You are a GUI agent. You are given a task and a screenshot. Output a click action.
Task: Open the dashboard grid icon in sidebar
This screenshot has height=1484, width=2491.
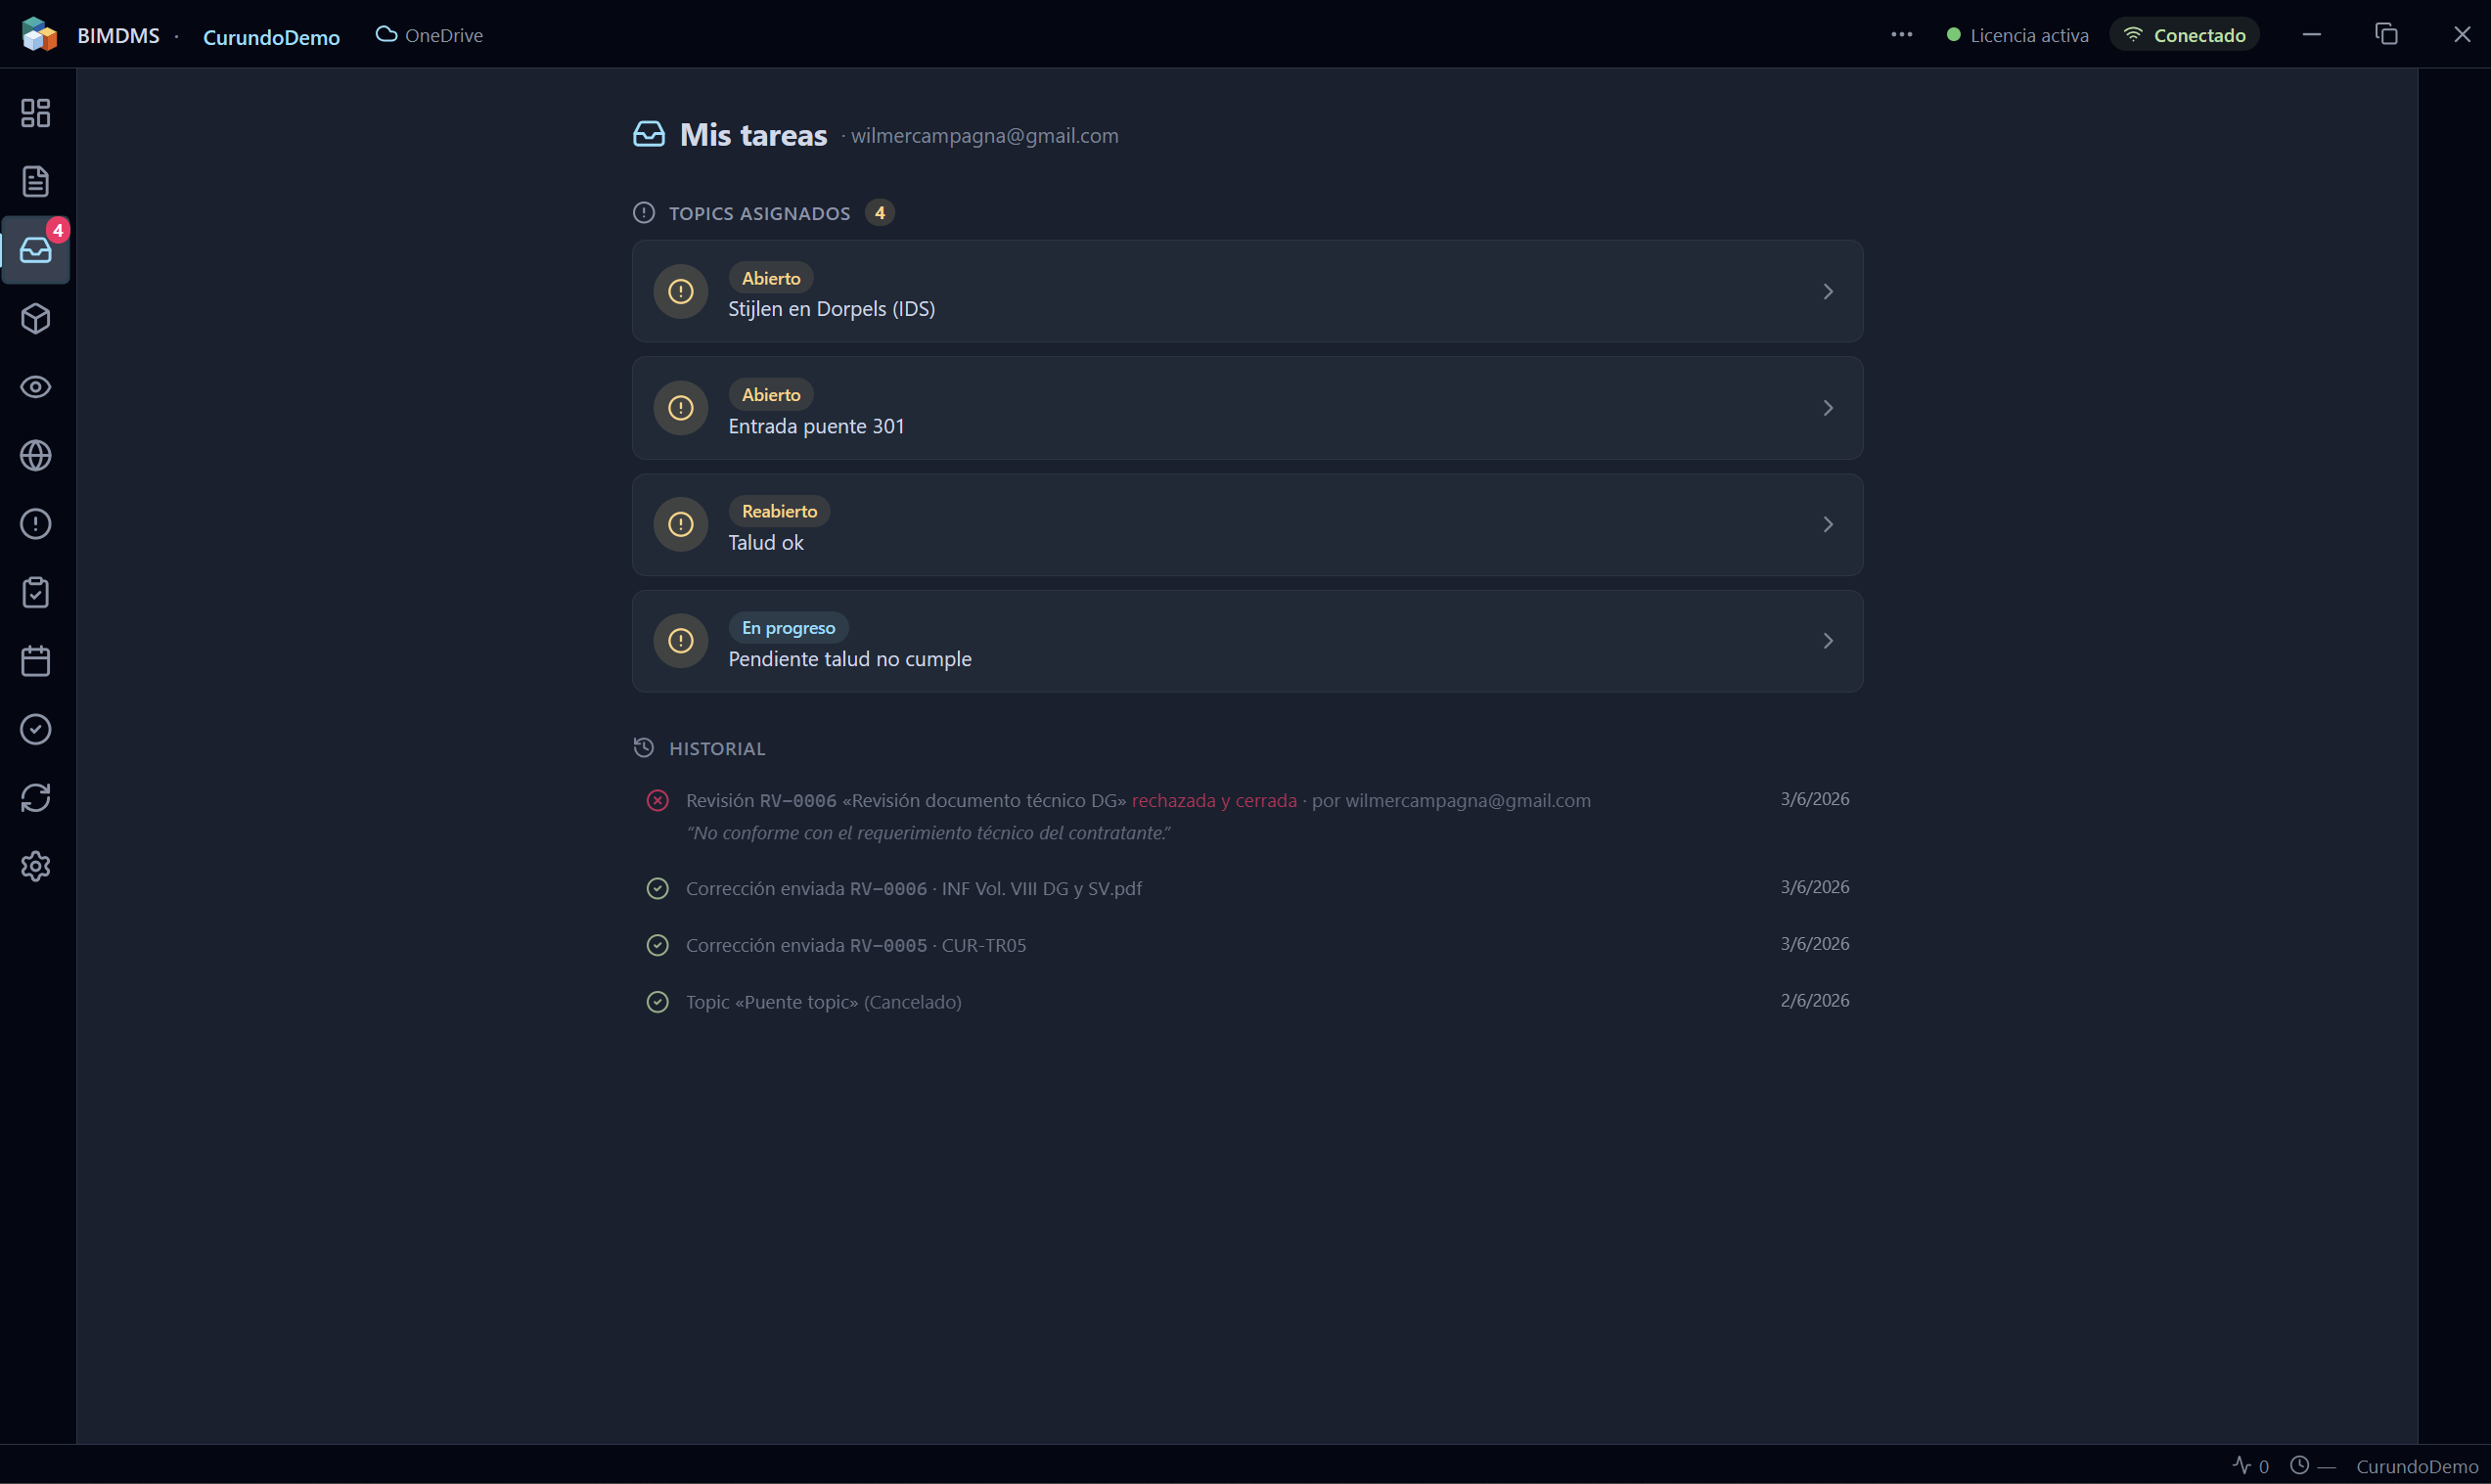pyautogui.click(x=36, y=113)
